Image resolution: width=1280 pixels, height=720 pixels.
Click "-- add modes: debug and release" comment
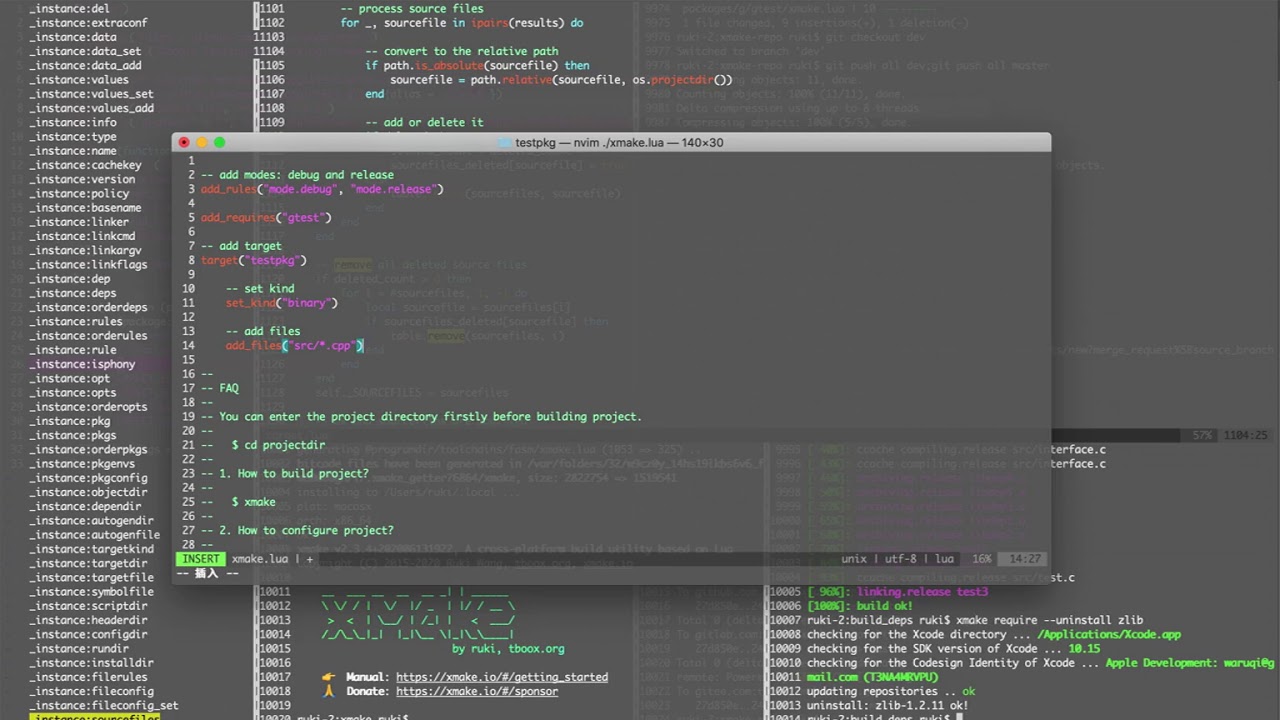click(x=297, y=175)
